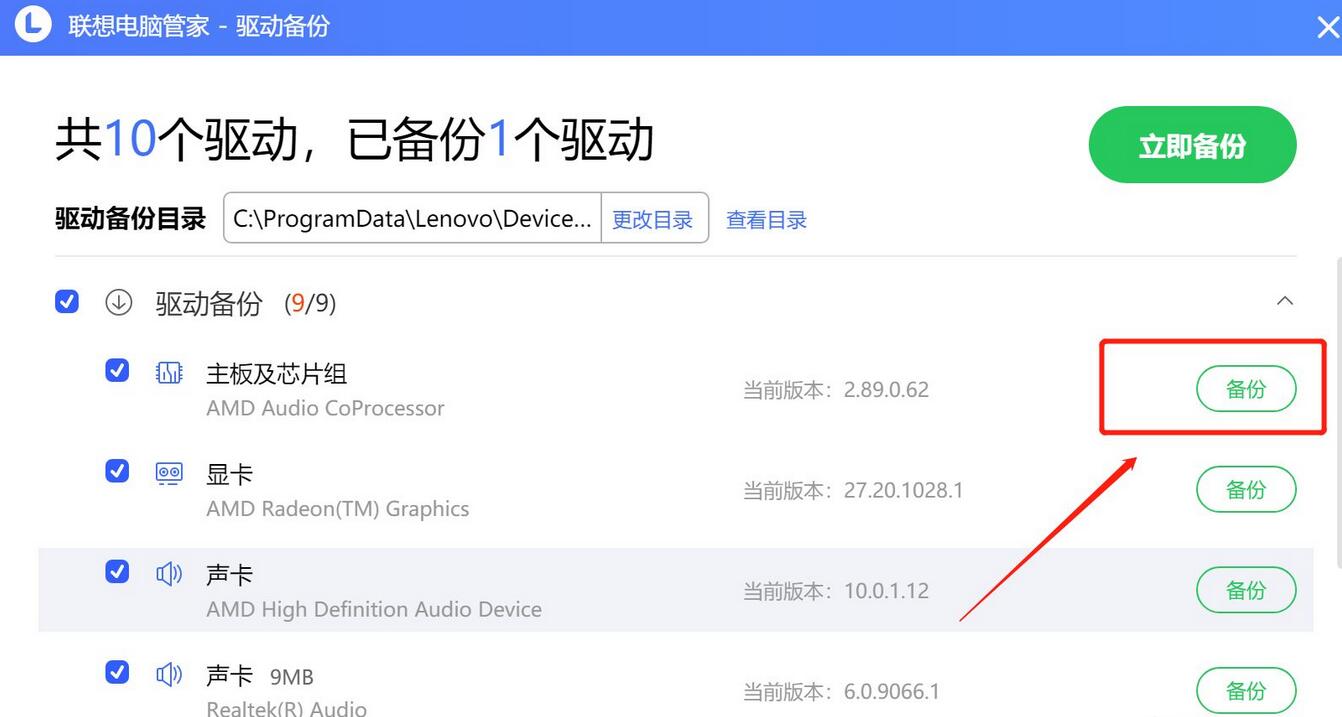1342x717 pixels.
Task: Click the AMD Radeon(TM) Graphics text
Action: click(x=337, y=508)
